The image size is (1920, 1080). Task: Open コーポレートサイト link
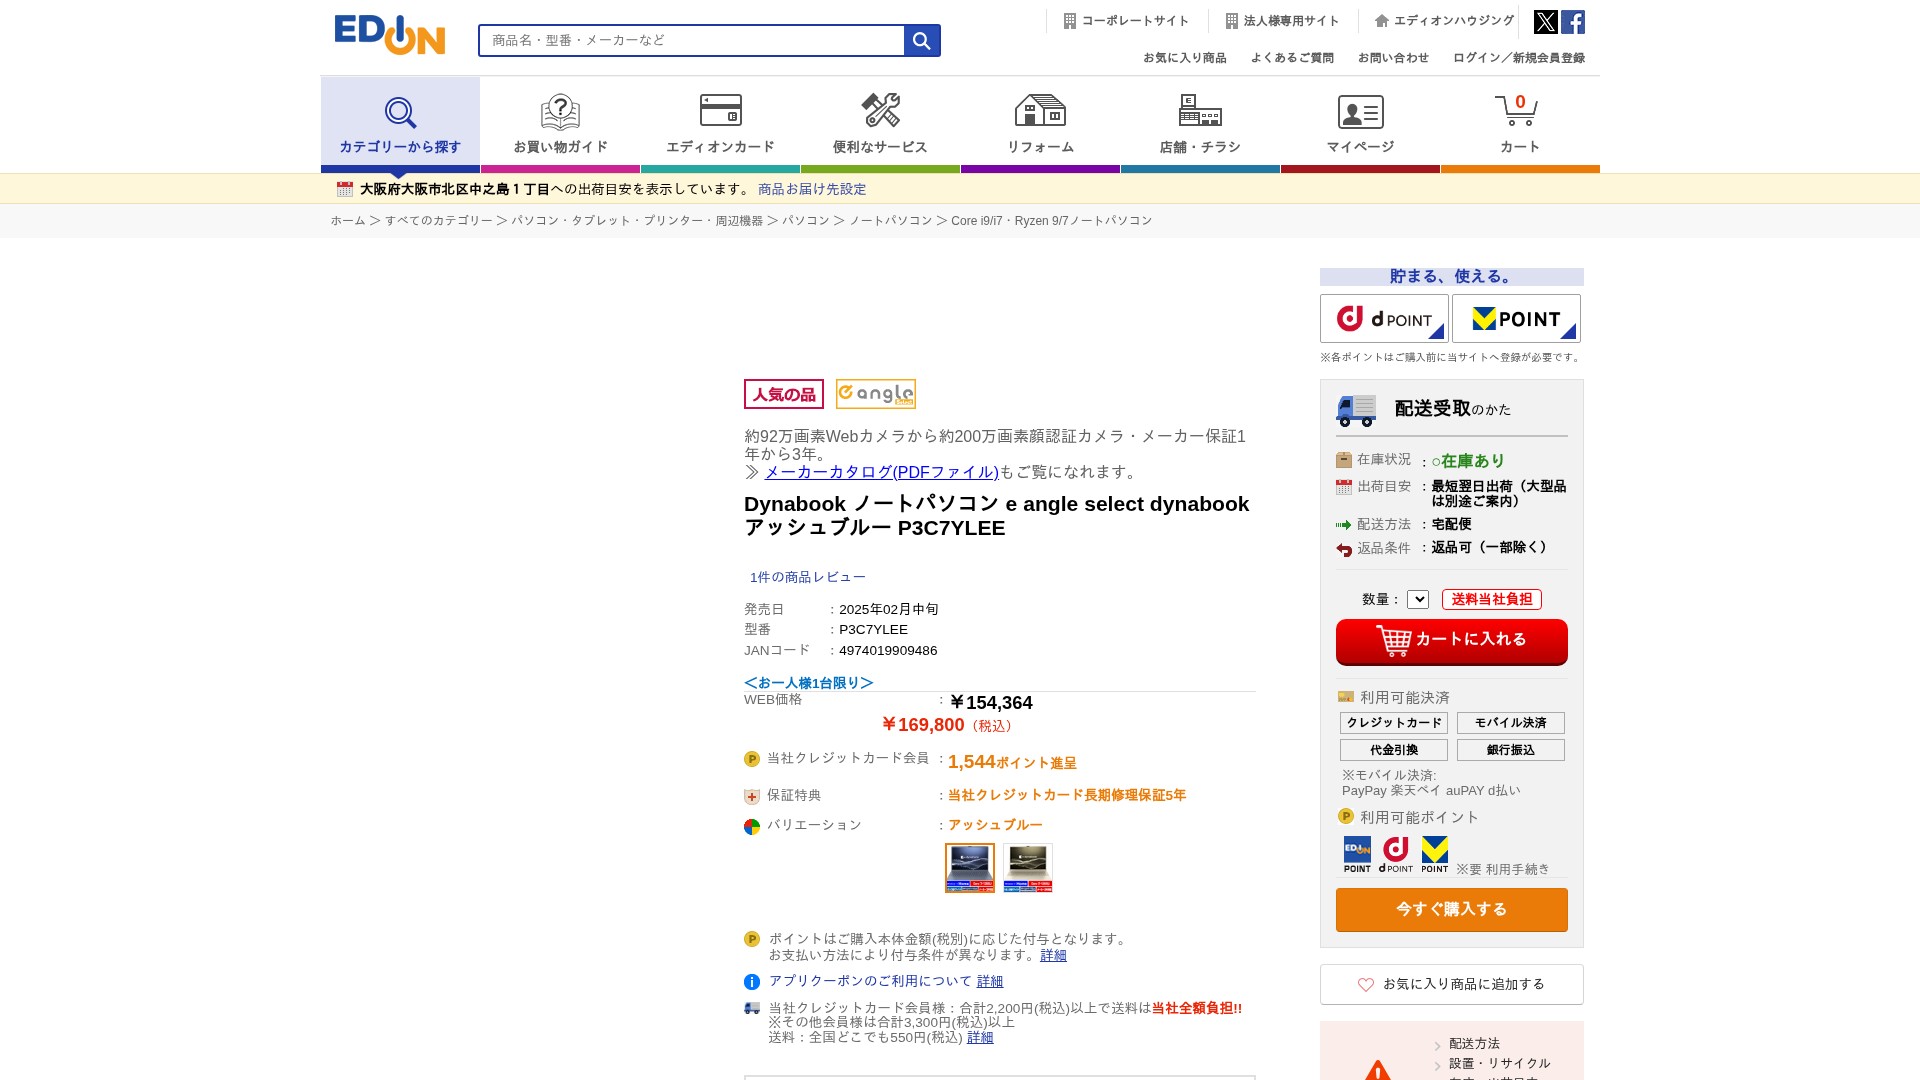tap(1126, 21)
